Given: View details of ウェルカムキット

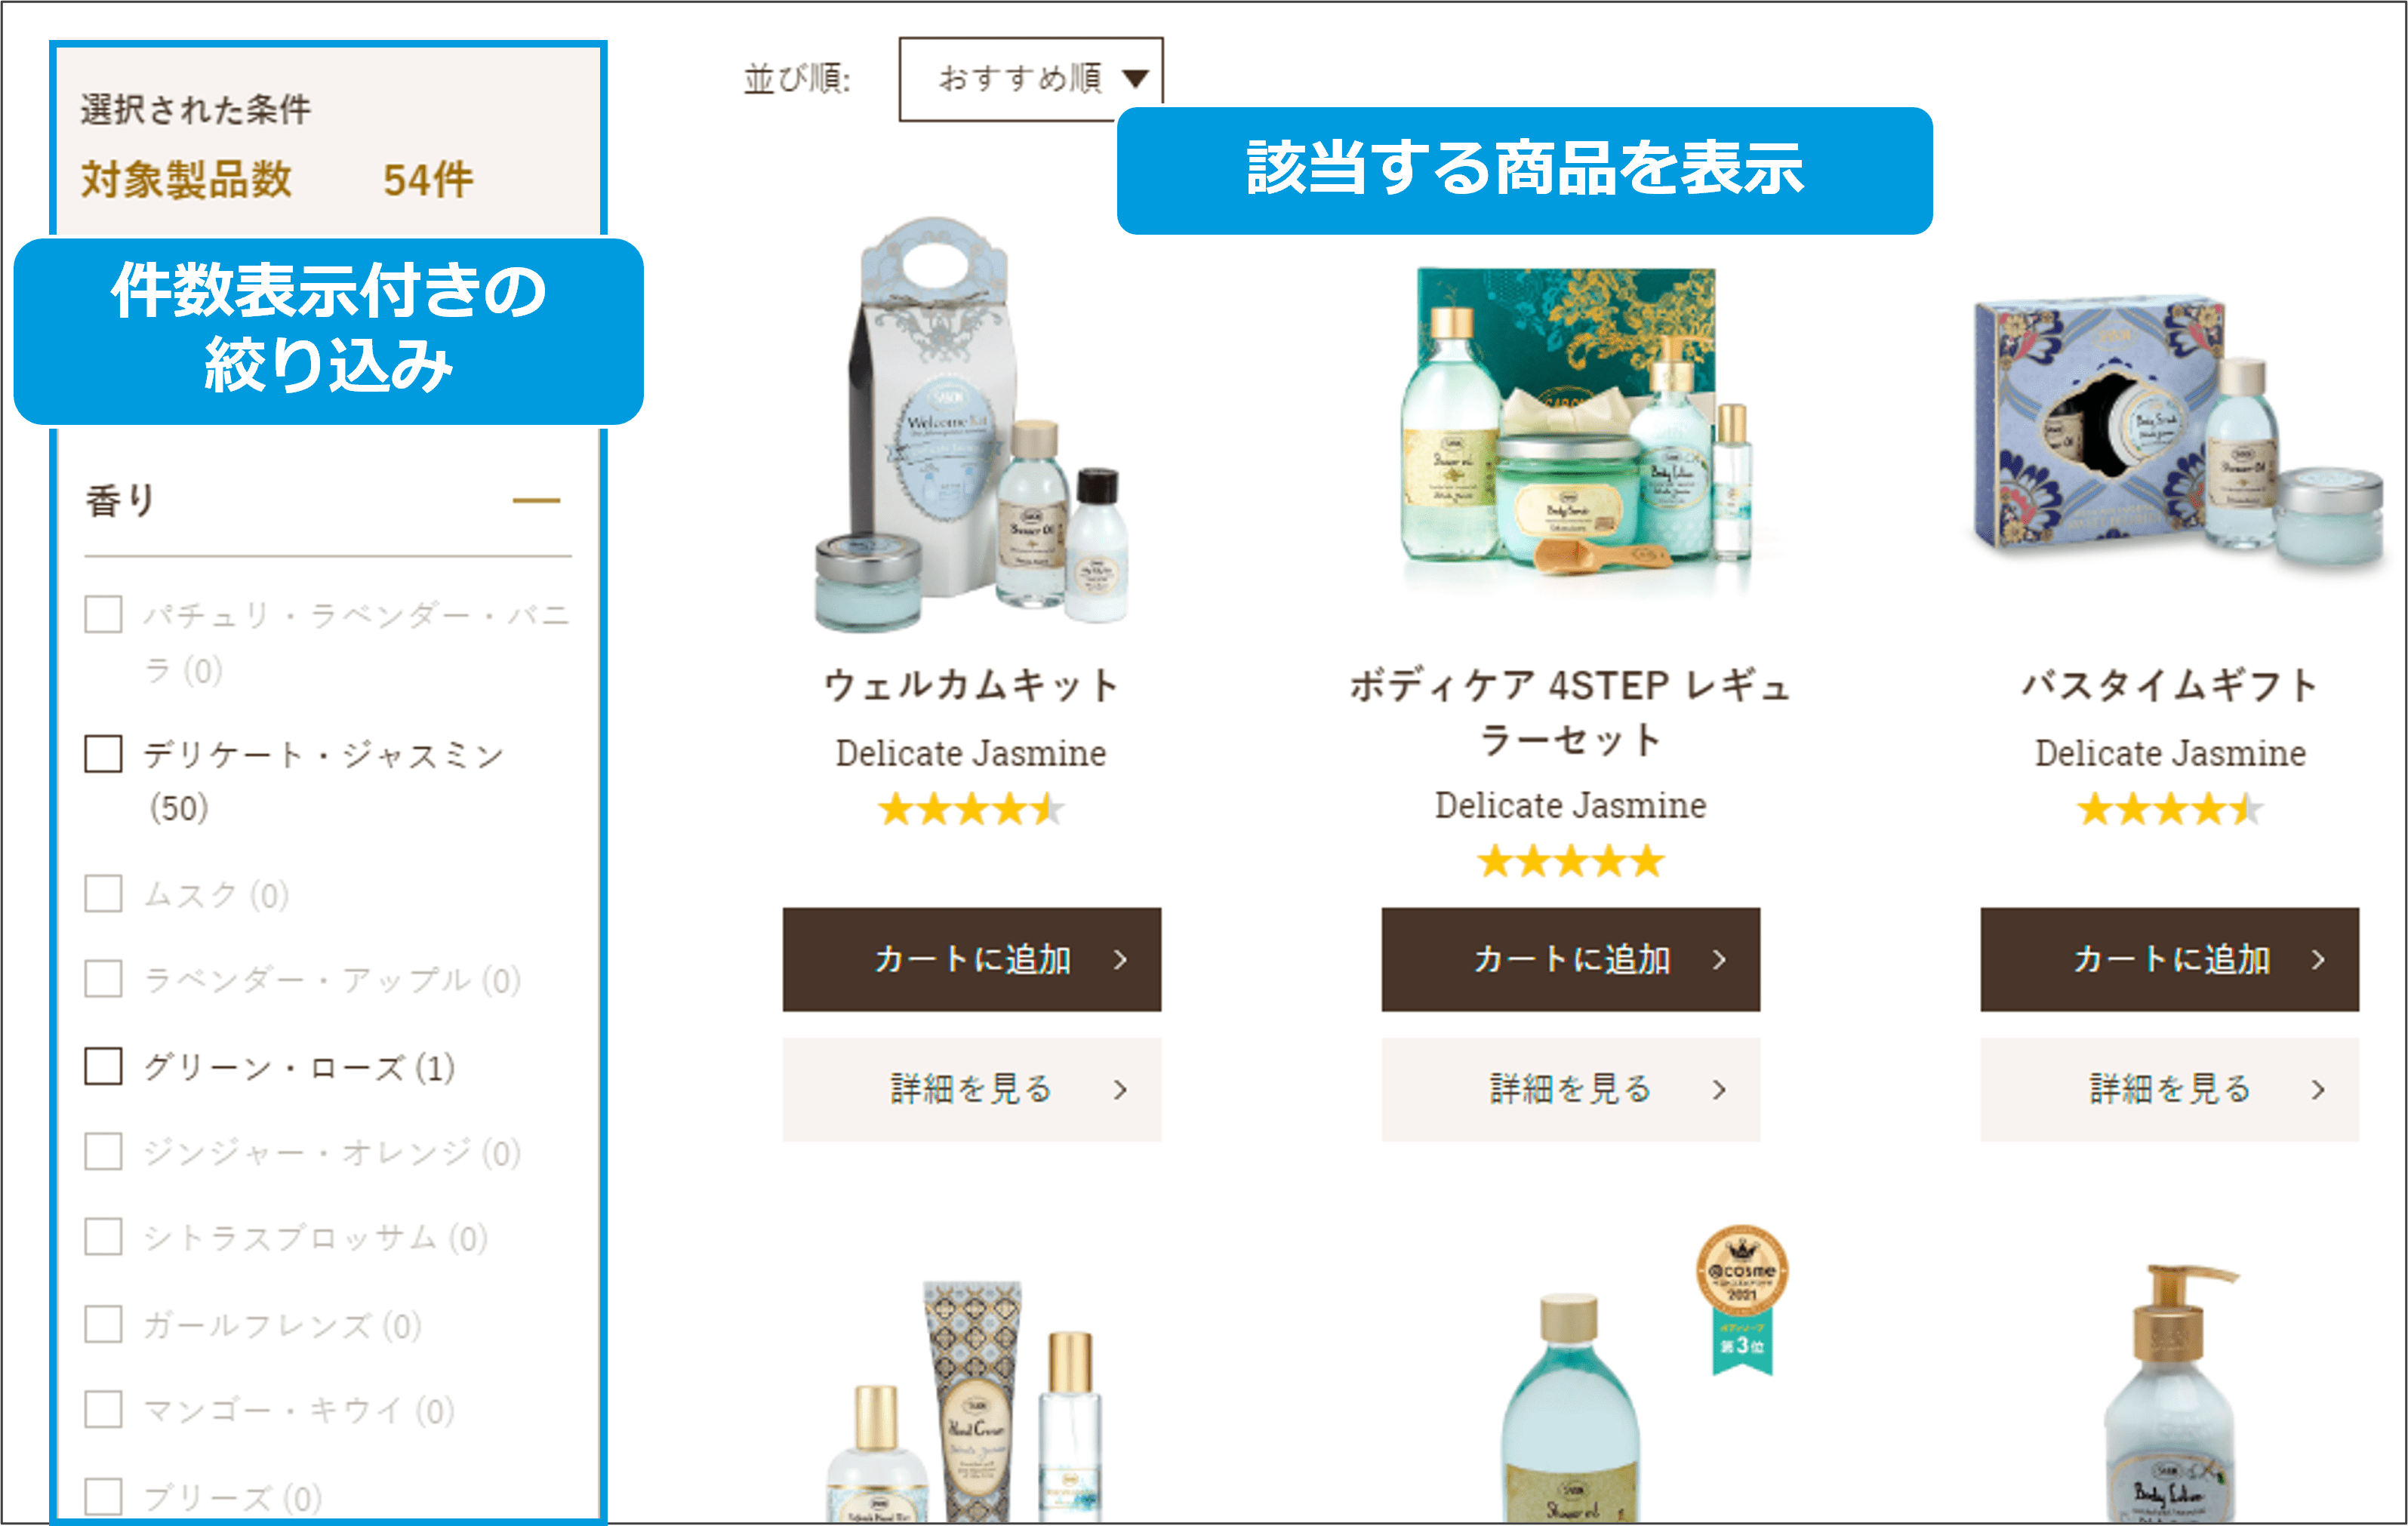Looking at the screenshot, I should coord(971,1089).
